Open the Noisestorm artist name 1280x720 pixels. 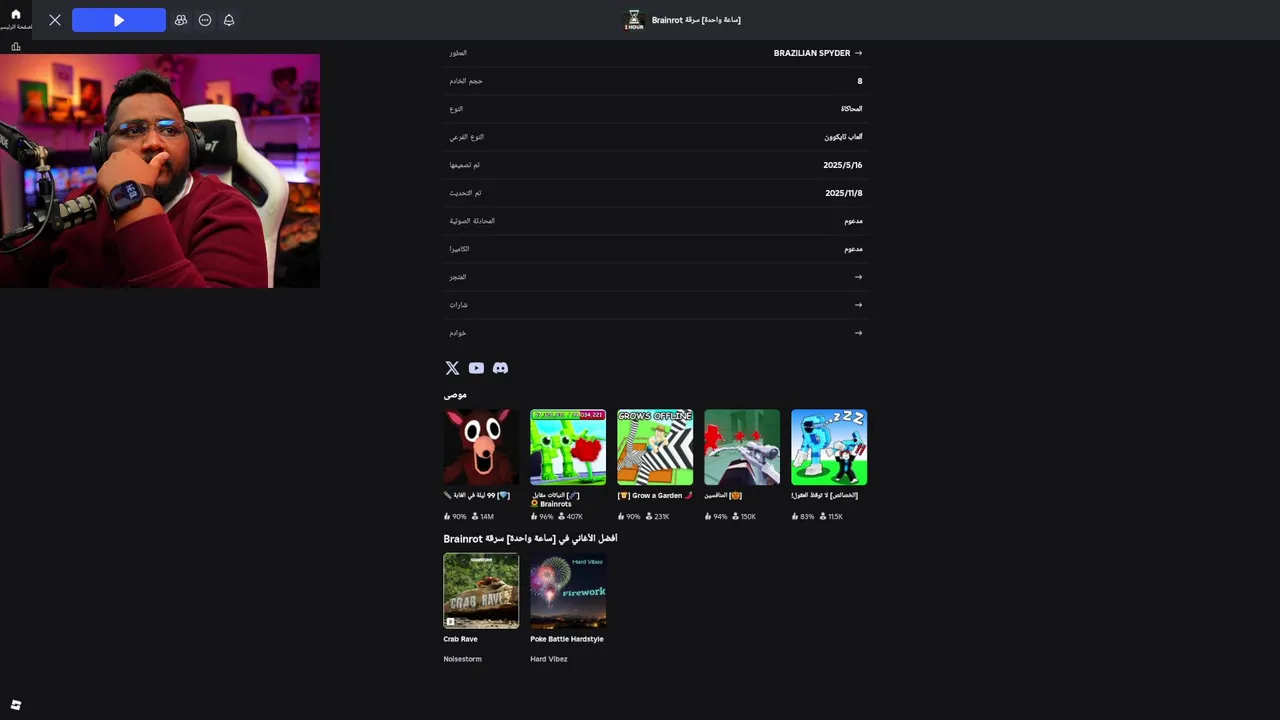pos(462,659)
